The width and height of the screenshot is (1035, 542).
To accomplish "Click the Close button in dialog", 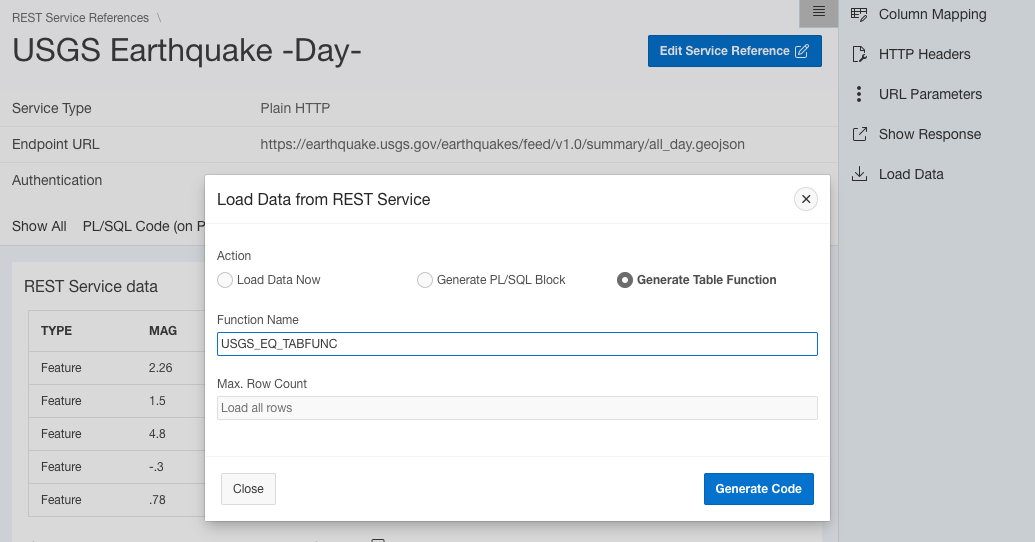I will [248, 489].
